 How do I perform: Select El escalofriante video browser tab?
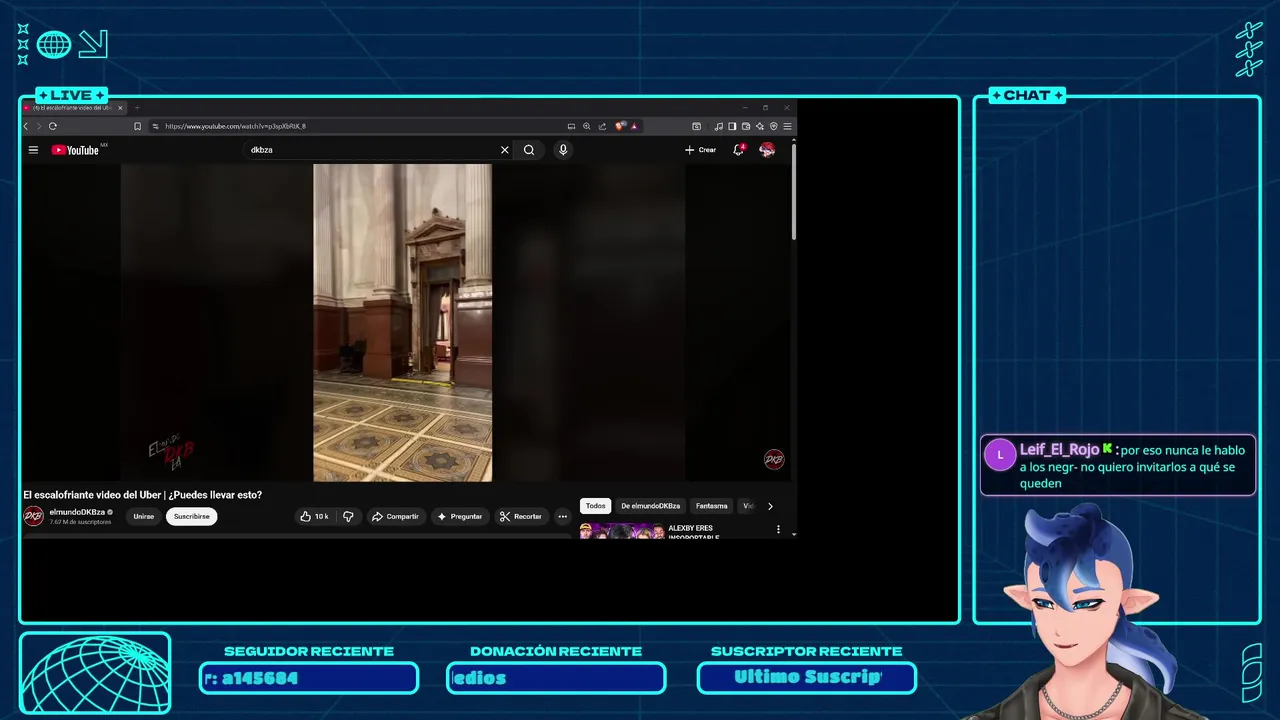tap(73, 107)
